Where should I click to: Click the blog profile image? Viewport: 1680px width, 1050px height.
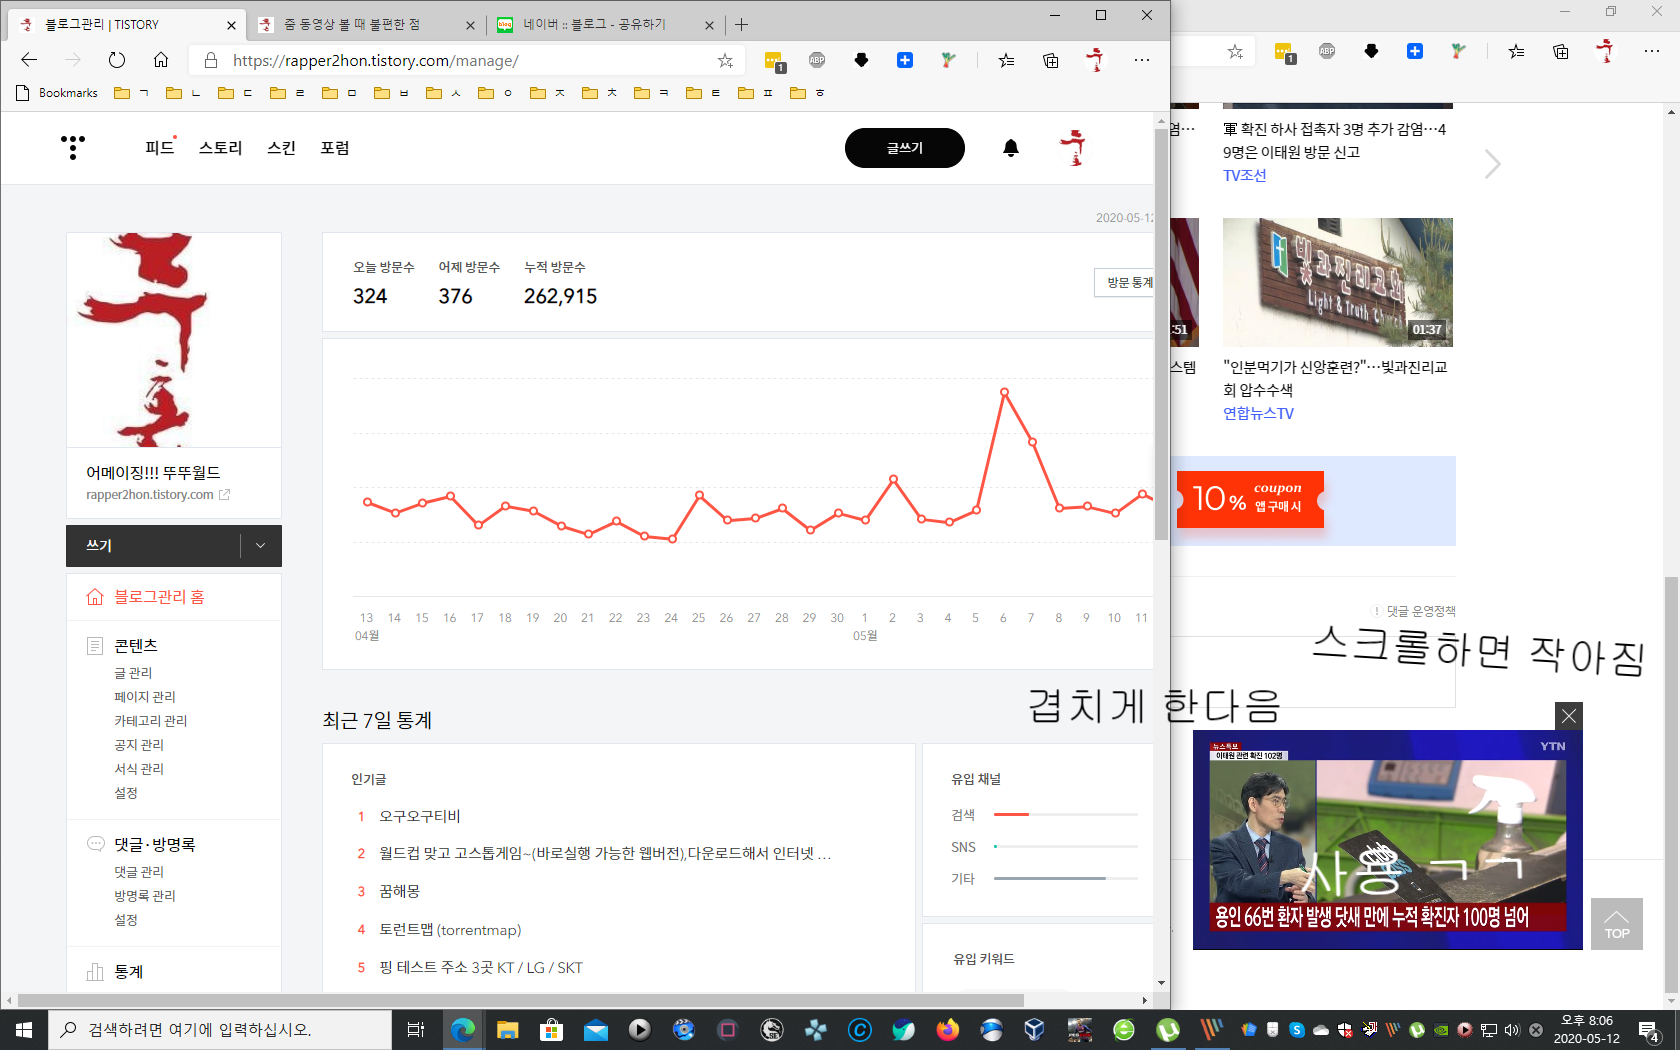174,340
